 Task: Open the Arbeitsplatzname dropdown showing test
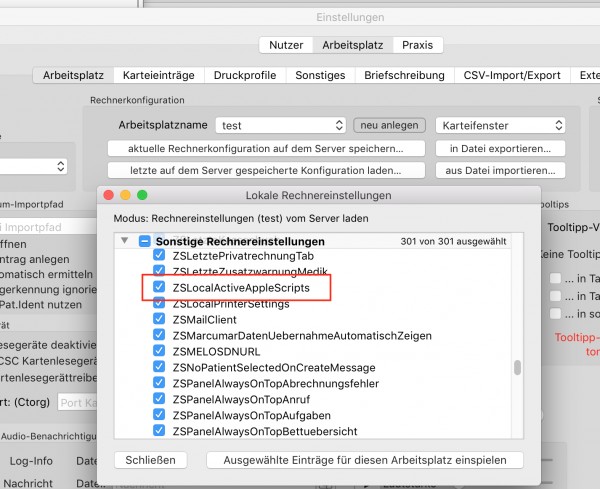point(281,126)
